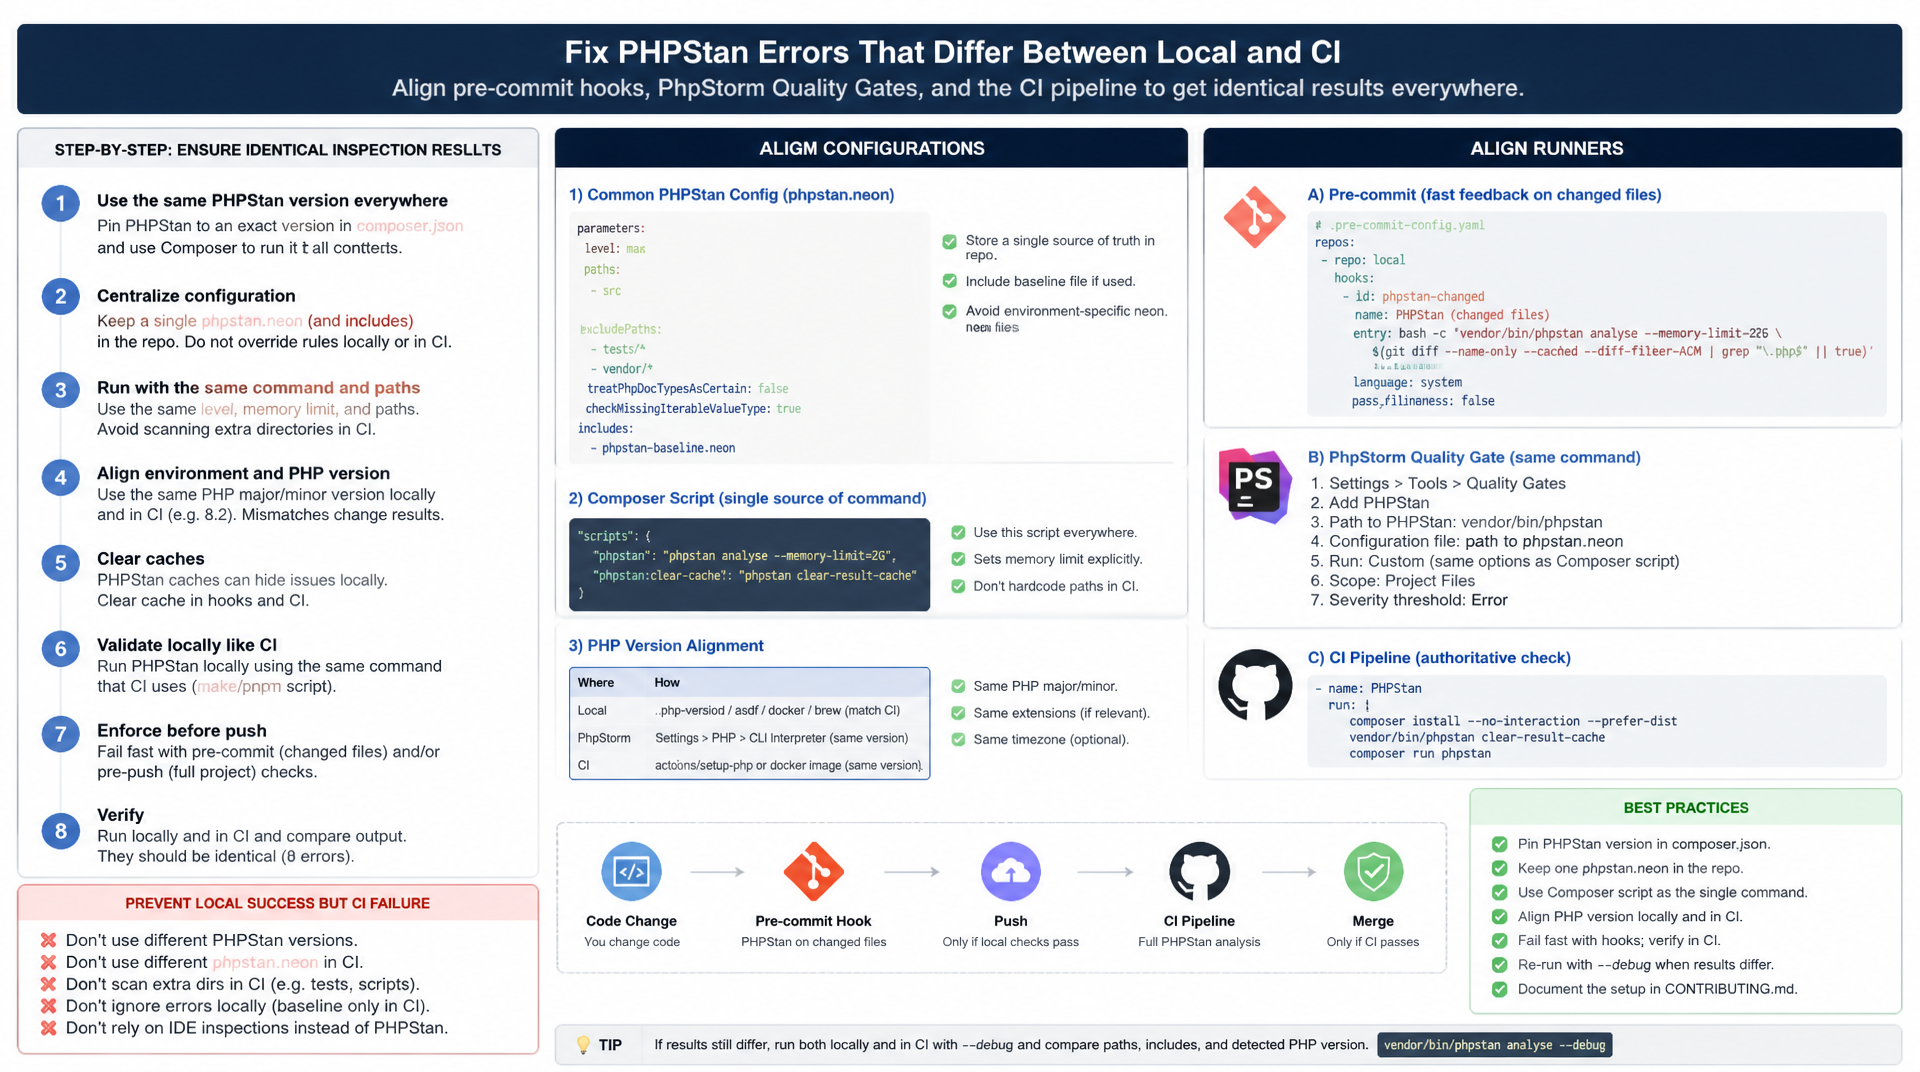Click the 'vendor/bin/phpstan analyse --debug' command chip
Screen dimensions: 1920x1072
pyautogui.click(x=1494, y=1045)
